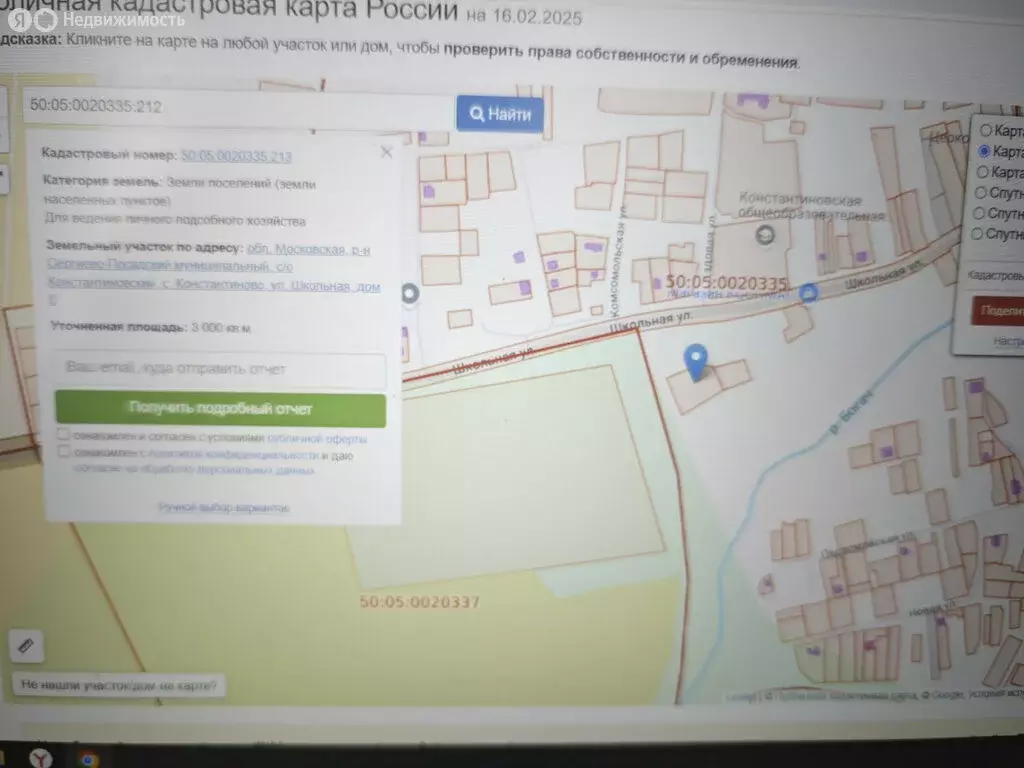This screenshot has height=768, width=1024.
Task: Select the ruler measurement tool on the map
Action: click(26, 646)
